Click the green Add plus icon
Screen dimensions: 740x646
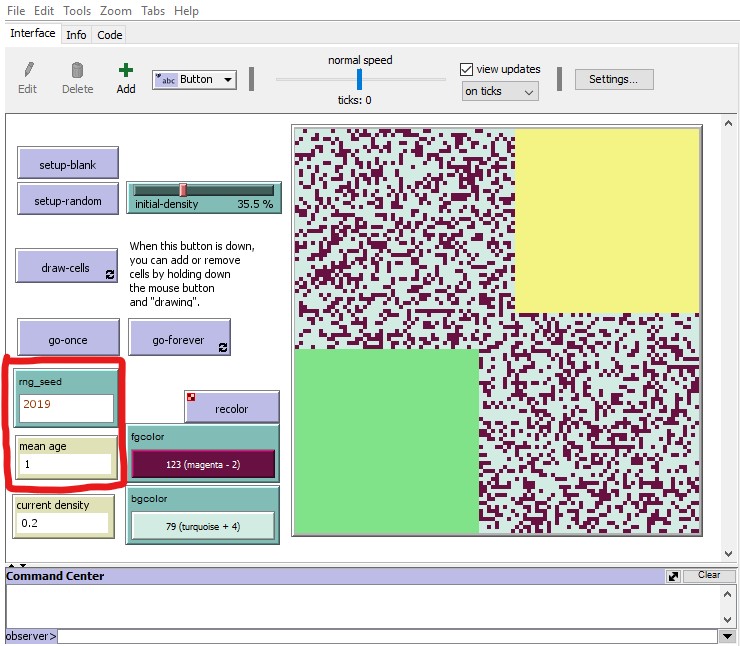pyautogui.click(x=126, y=70)
